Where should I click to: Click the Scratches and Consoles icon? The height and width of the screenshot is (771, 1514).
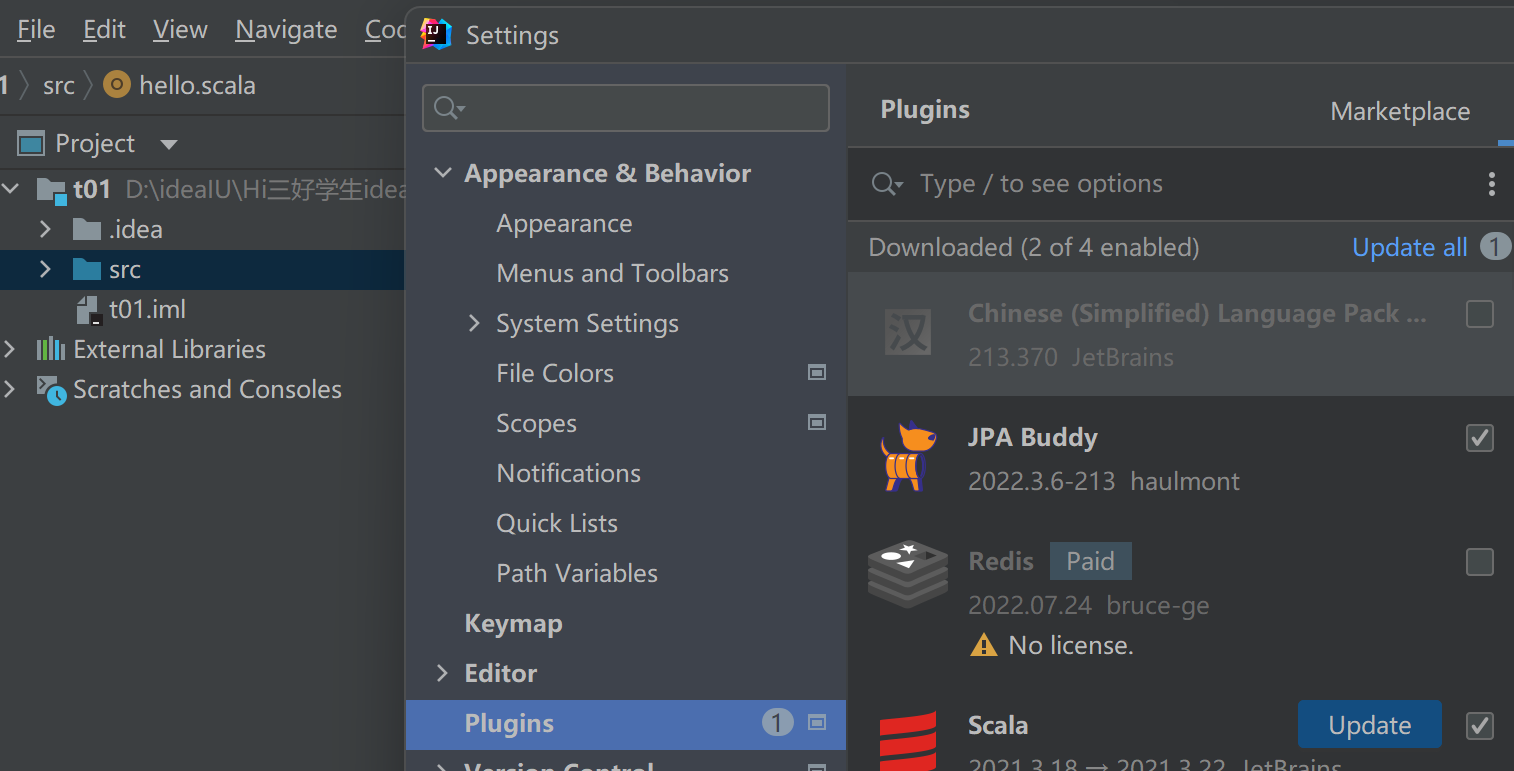click(51, 390)
